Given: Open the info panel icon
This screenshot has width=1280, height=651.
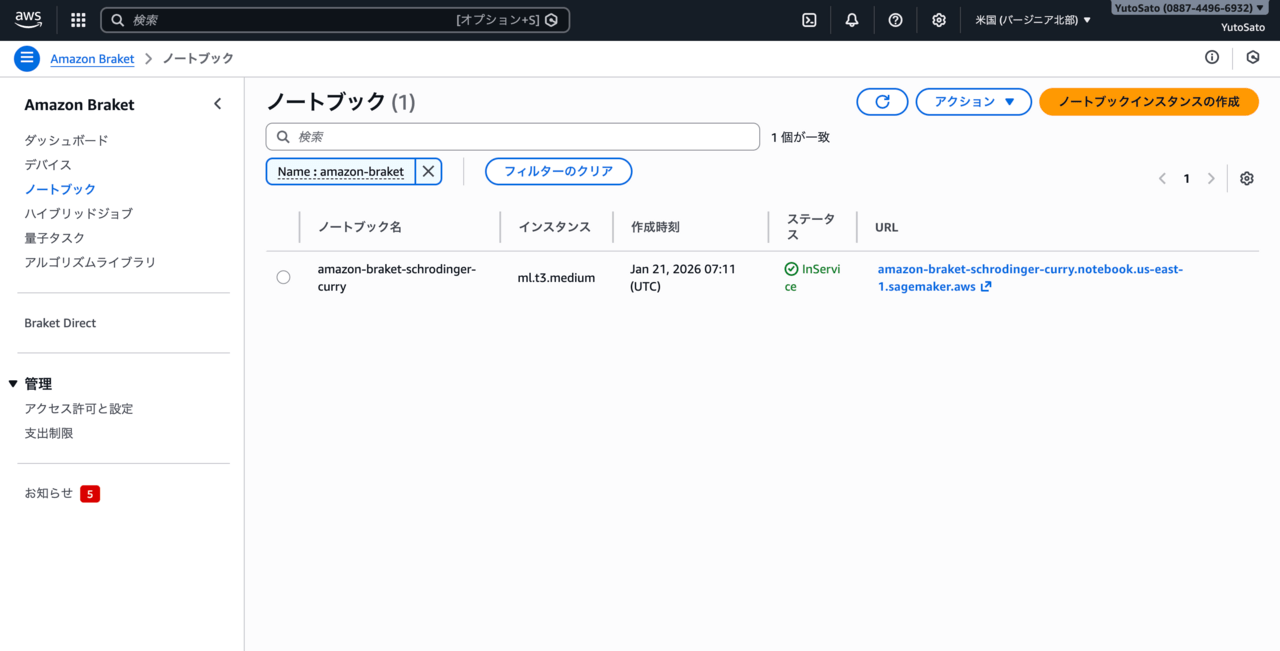Looking at the screenshot, I should click(x=1212, y=58).
